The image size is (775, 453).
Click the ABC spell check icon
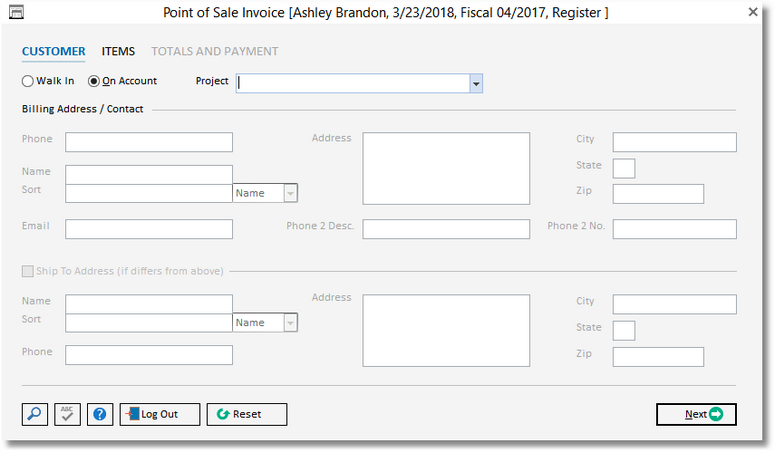tap(67, 414)
